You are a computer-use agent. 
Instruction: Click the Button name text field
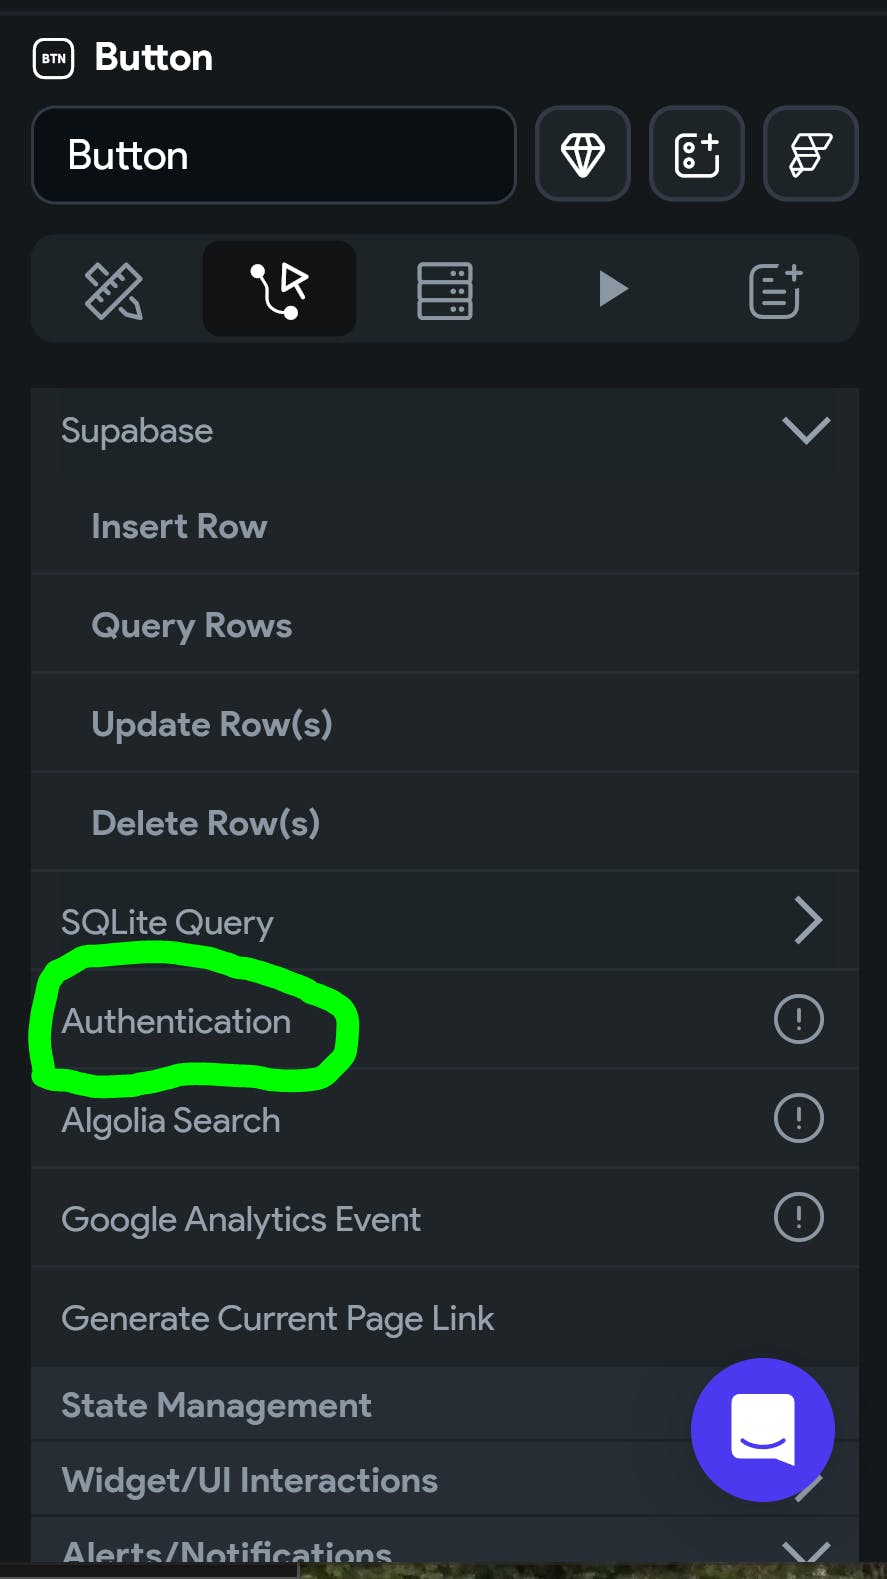click(x=274, y=155)
